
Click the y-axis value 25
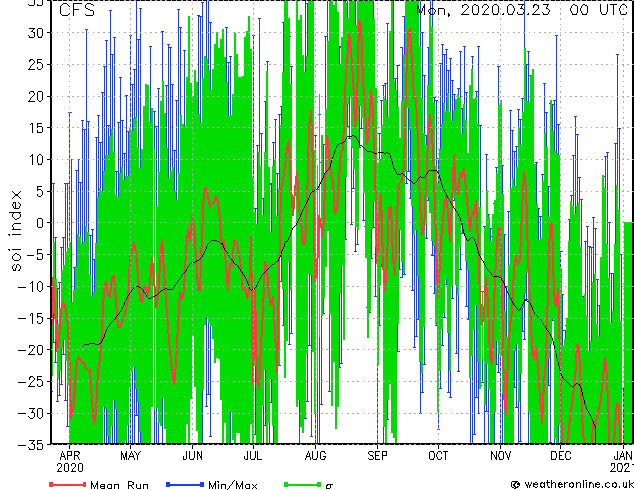coord(36,65)
